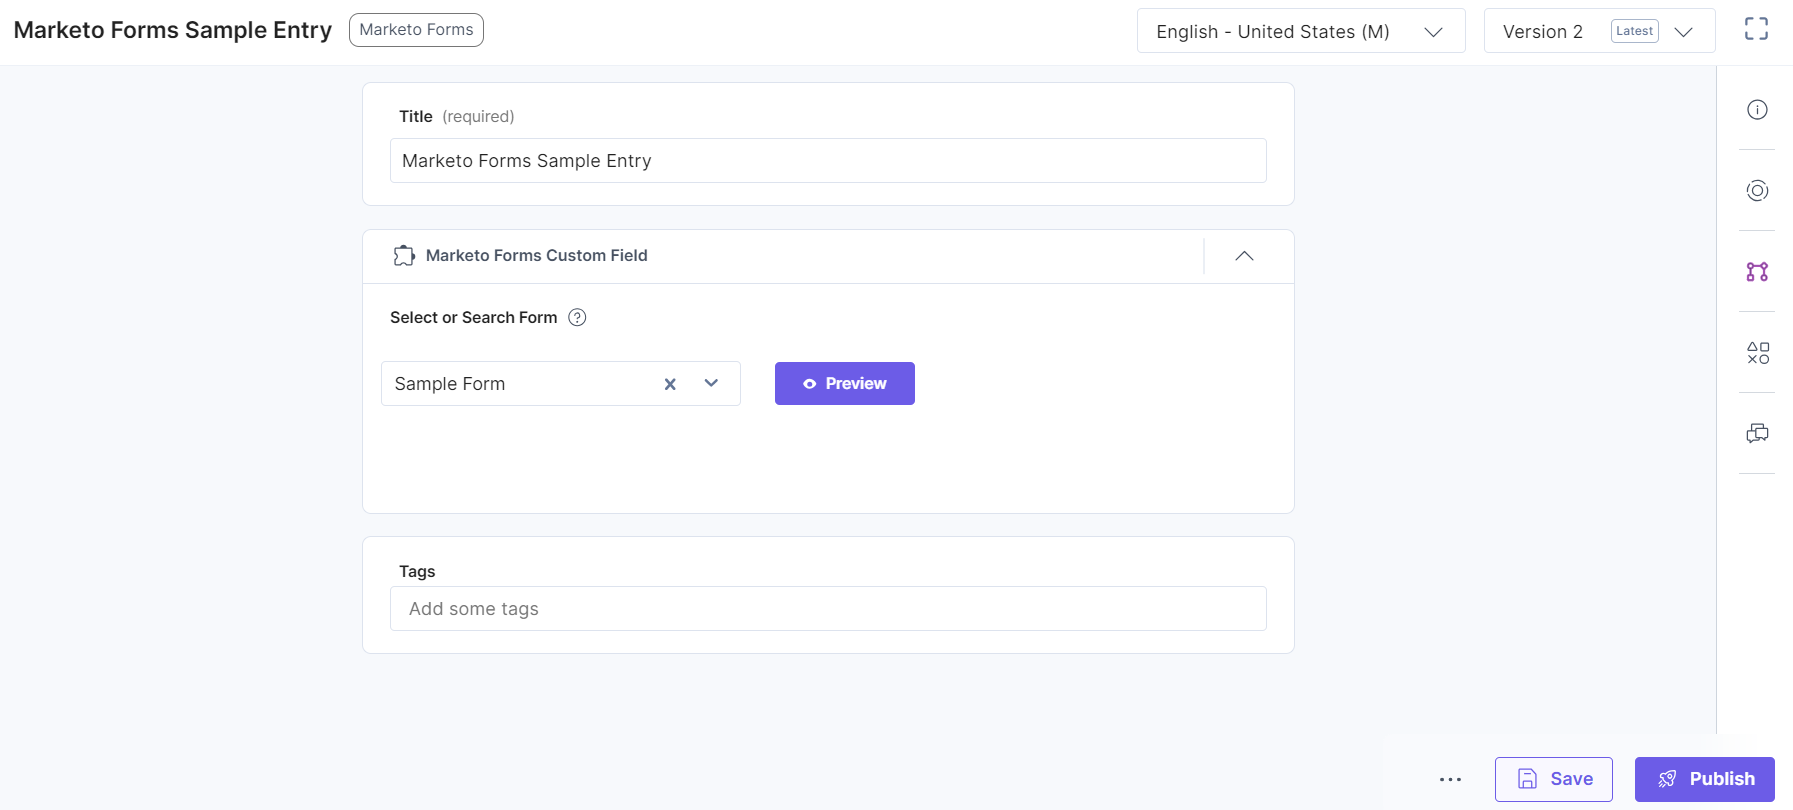Click the Latest version badge
The image size is (1793, 810).
pyautogui.click(x=1635, y=31)
